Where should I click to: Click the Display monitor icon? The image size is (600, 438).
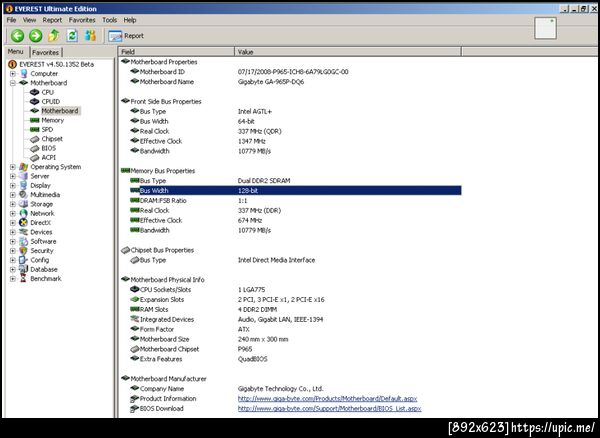pos(24,186)
